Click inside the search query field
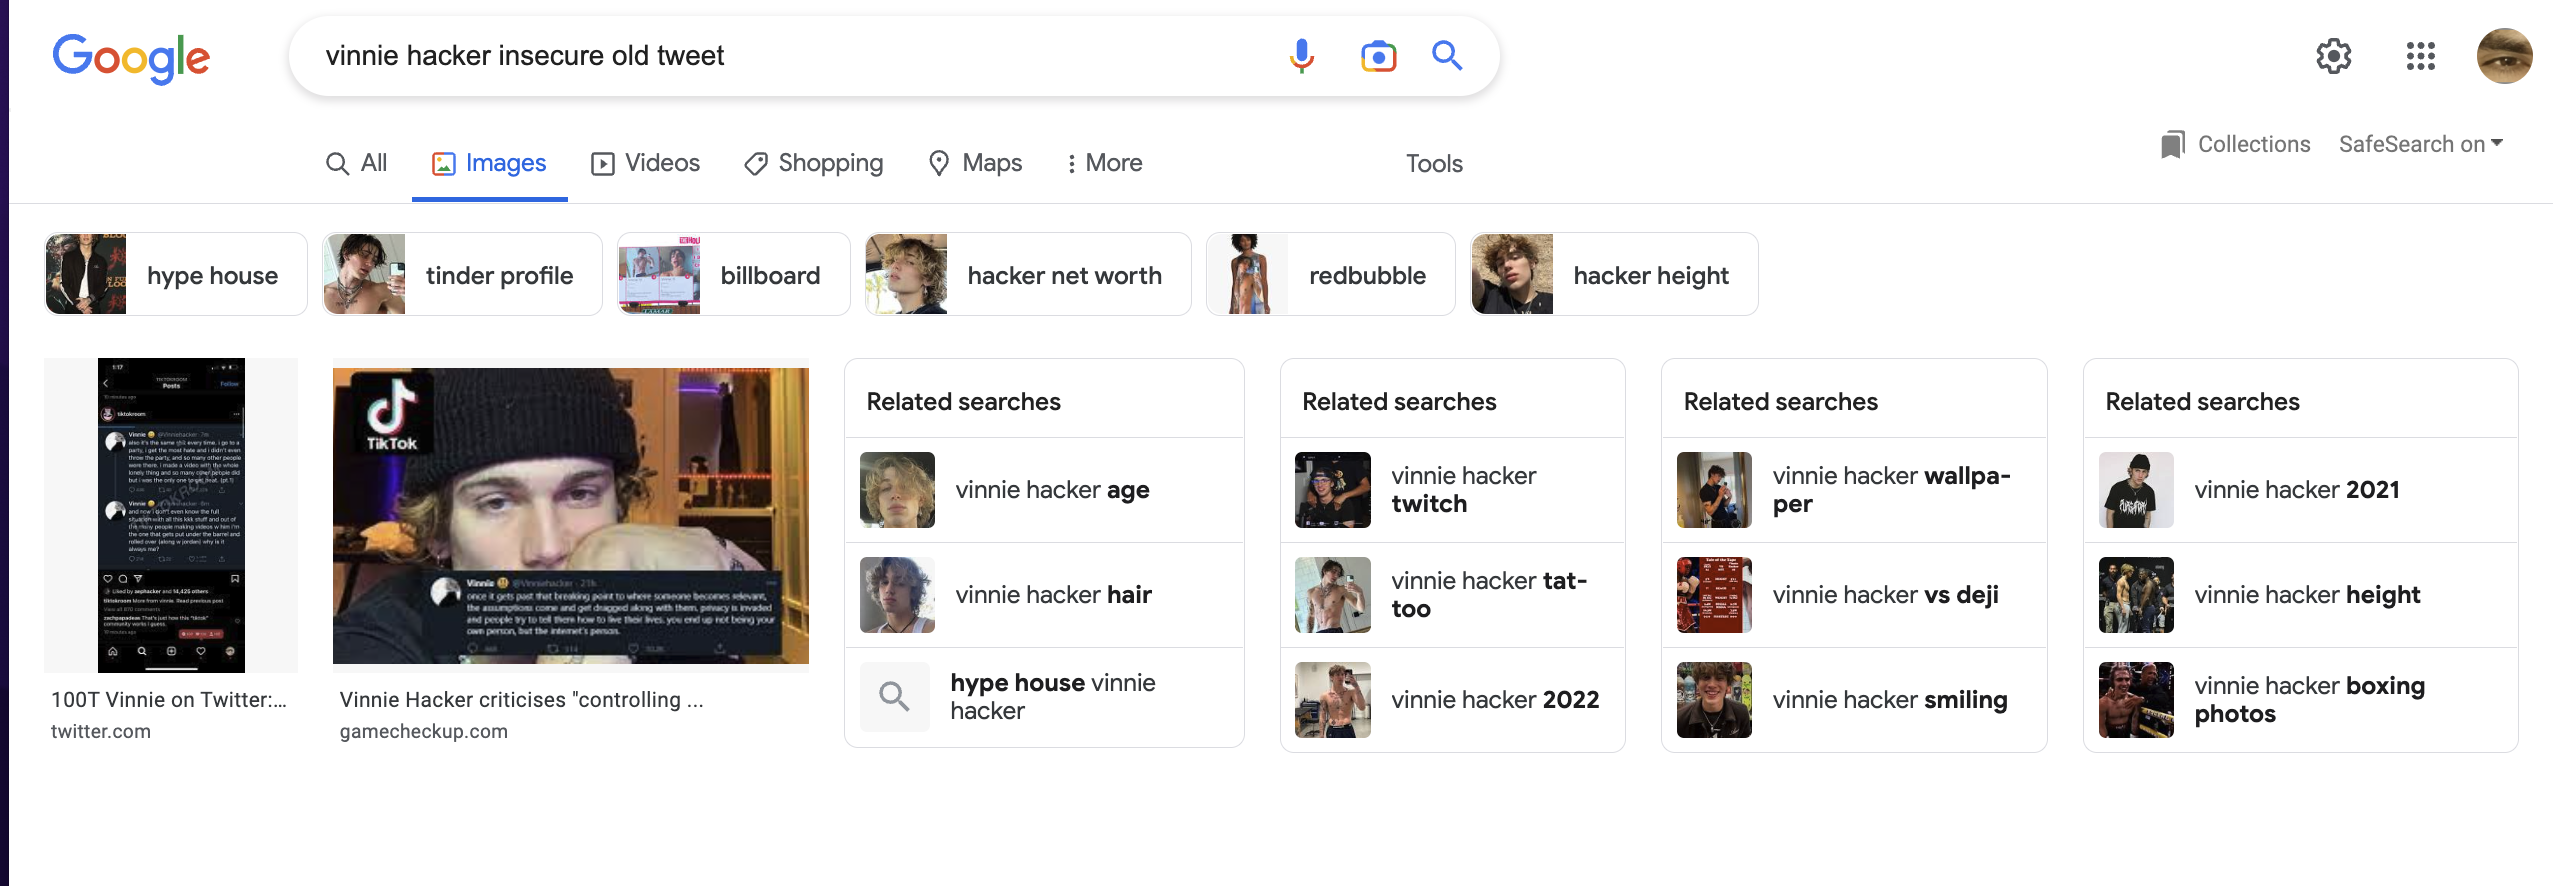Screen dimensions: 2553x886 [x=780, y=56]
